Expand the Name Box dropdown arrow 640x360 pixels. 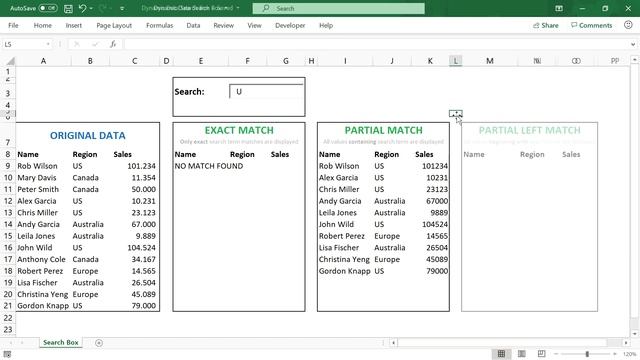48,44
